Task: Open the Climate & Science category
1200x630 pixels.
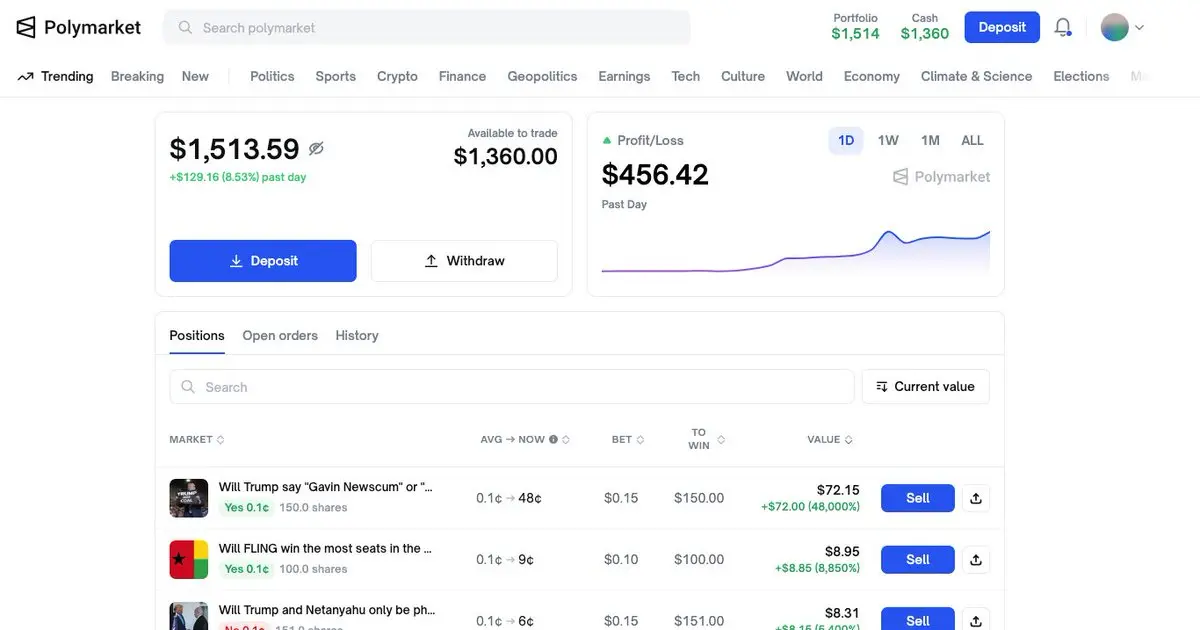Action: coord(976,76)
